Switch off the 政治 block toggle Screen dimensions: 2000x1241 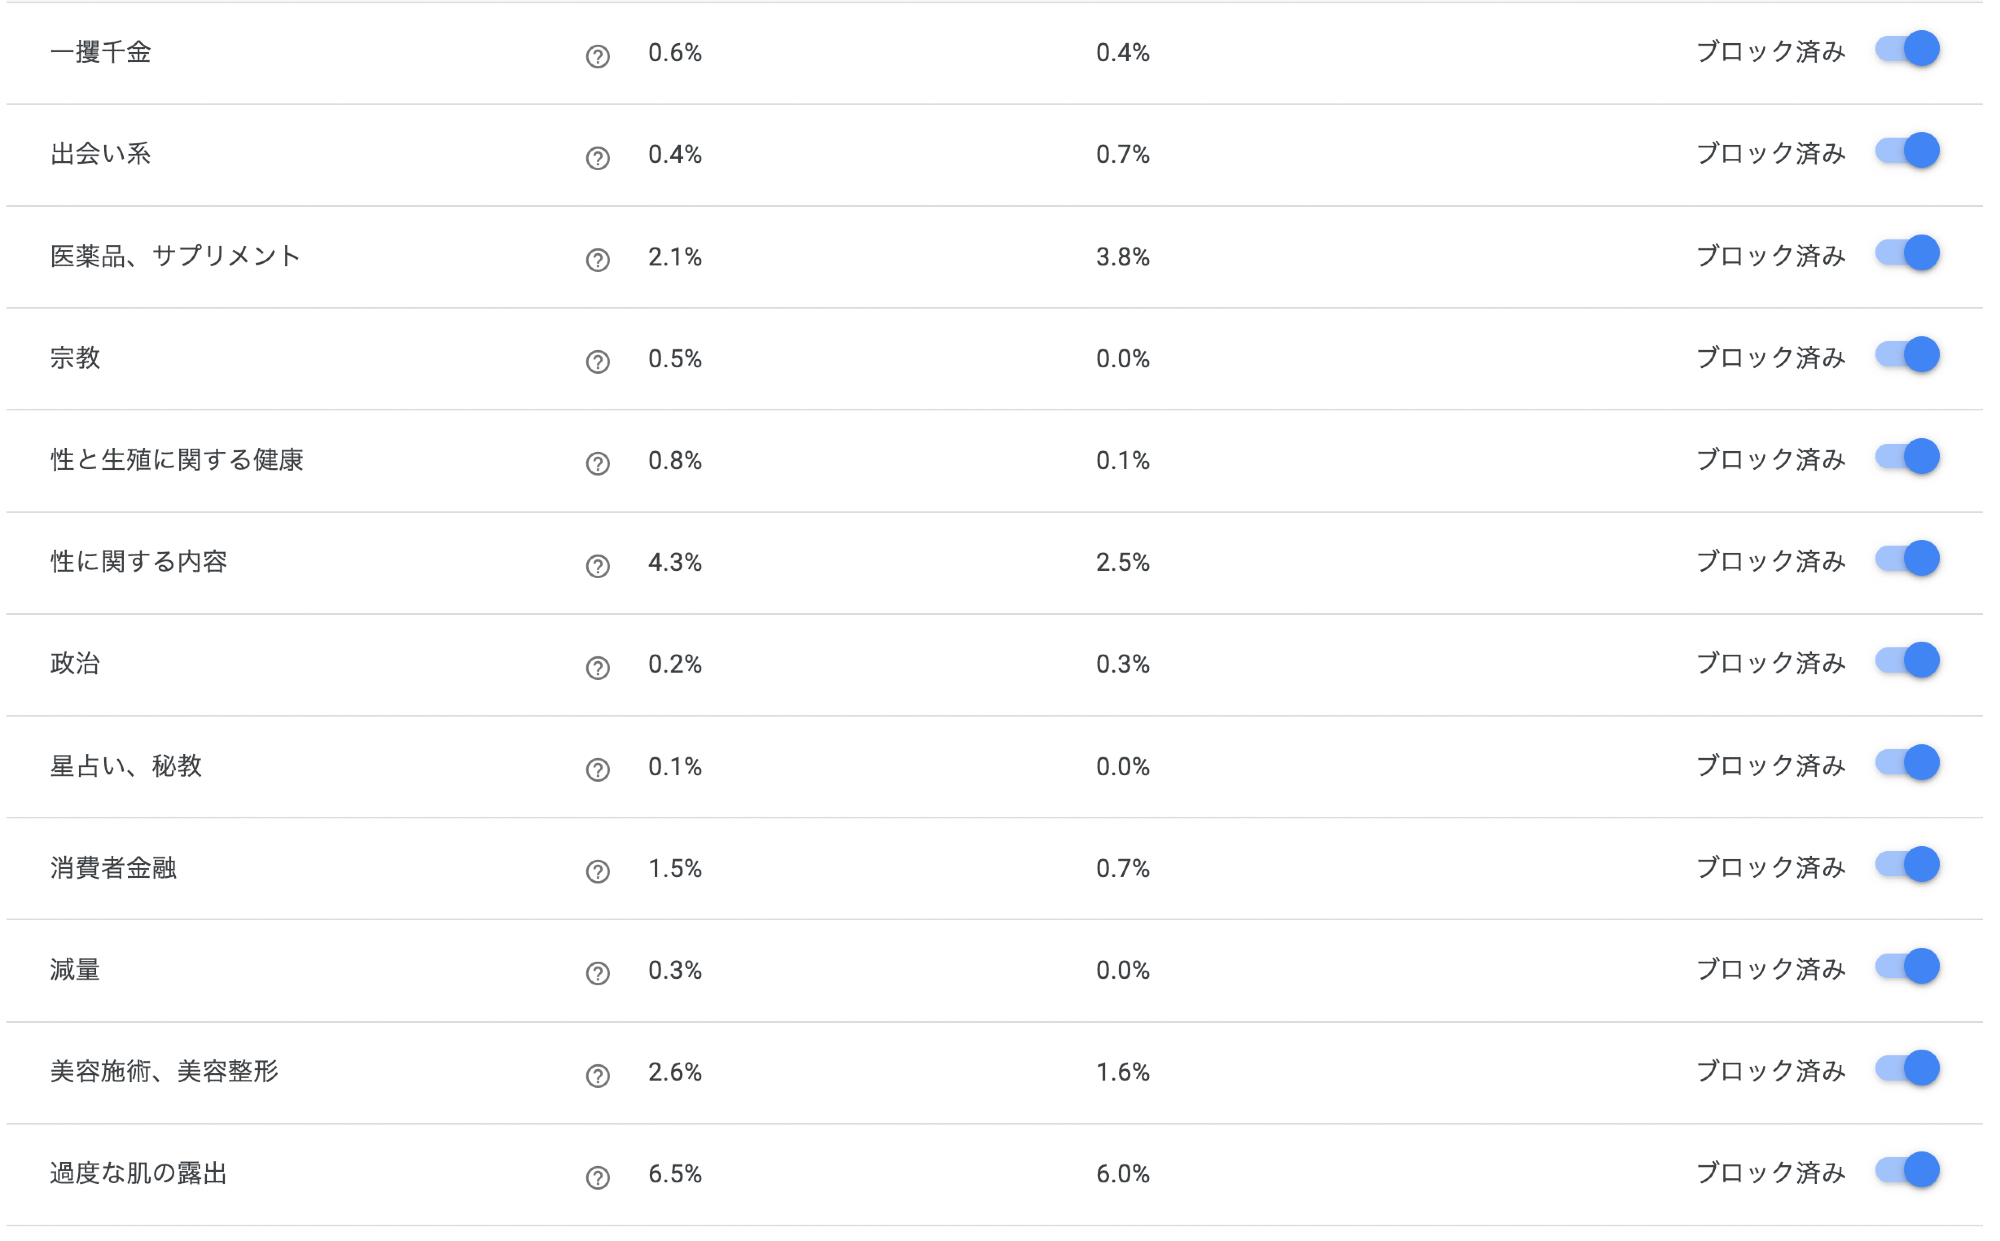pos(1907,661)
